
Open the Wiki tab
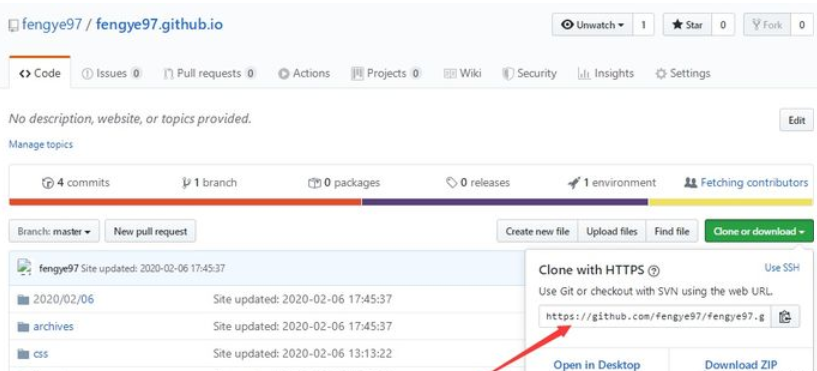[x=463, y=73]
